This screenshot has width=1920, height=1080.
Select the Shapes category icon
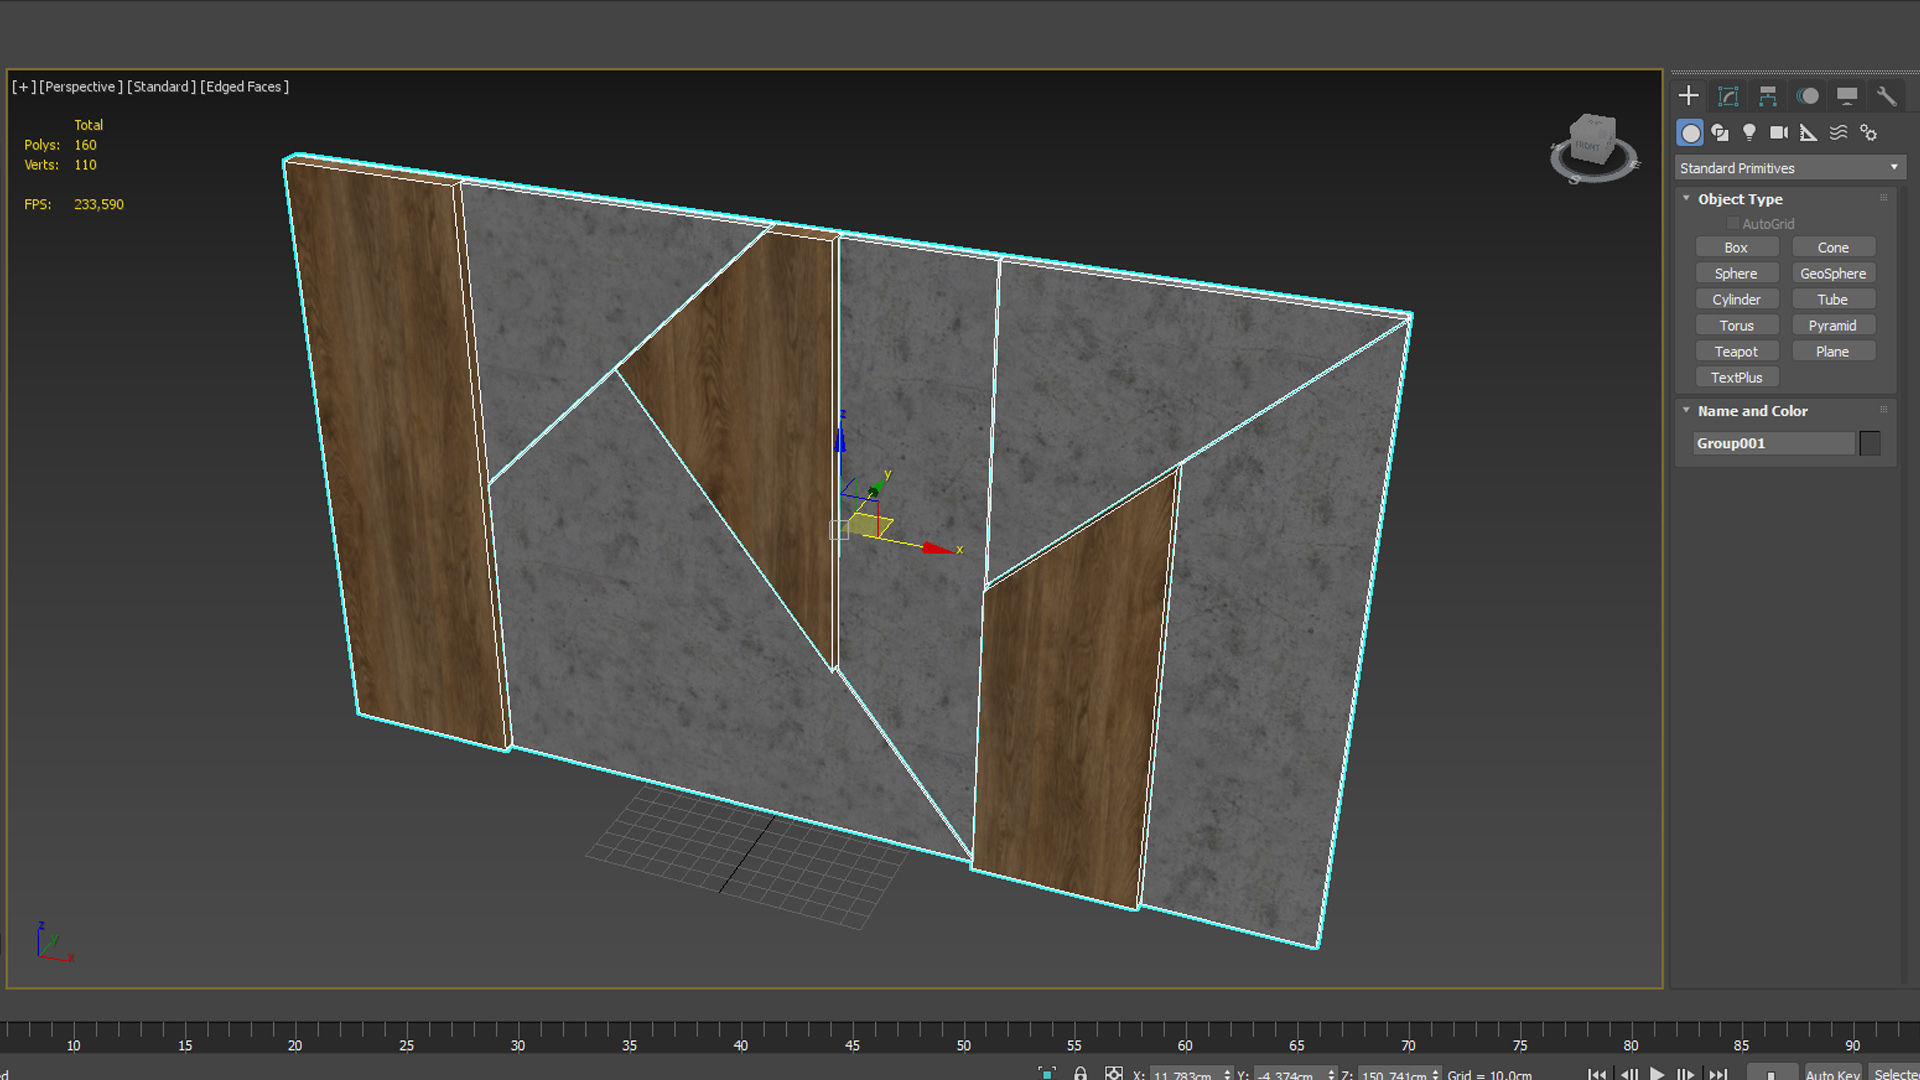point(1720,133)
